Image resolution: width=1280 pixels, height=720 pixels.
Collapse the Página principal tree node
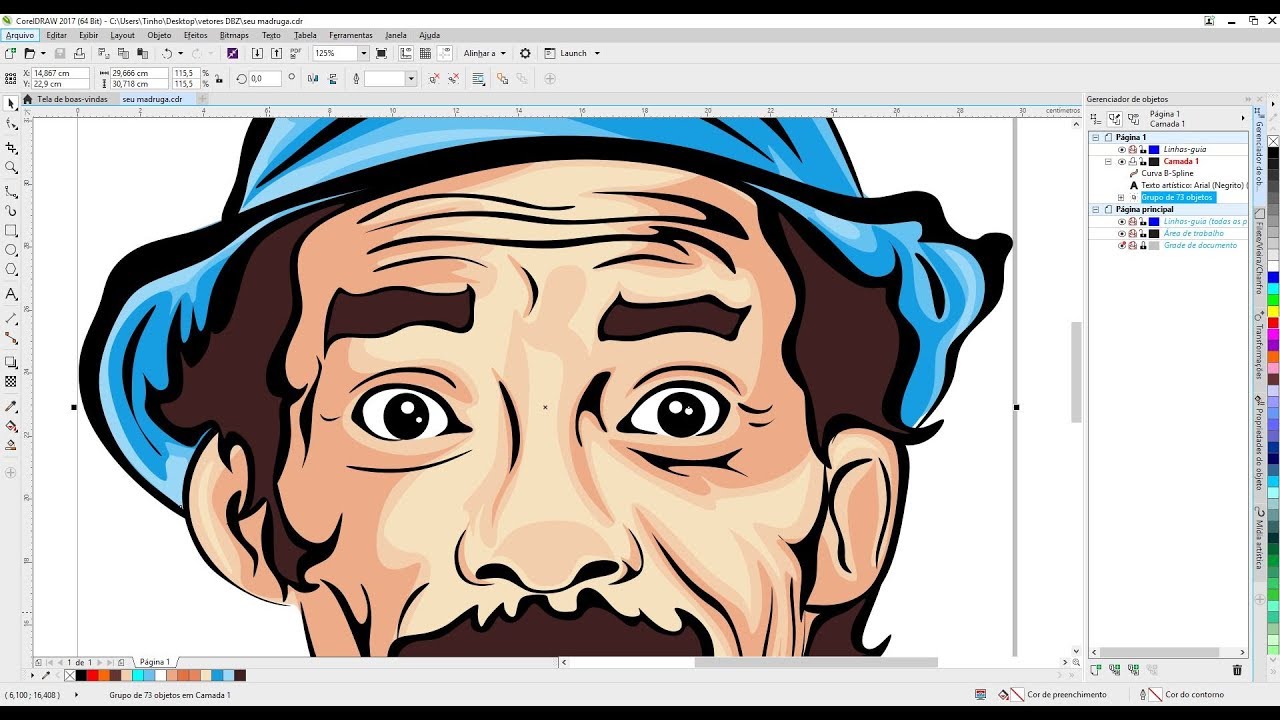(x=1096, y=209)
